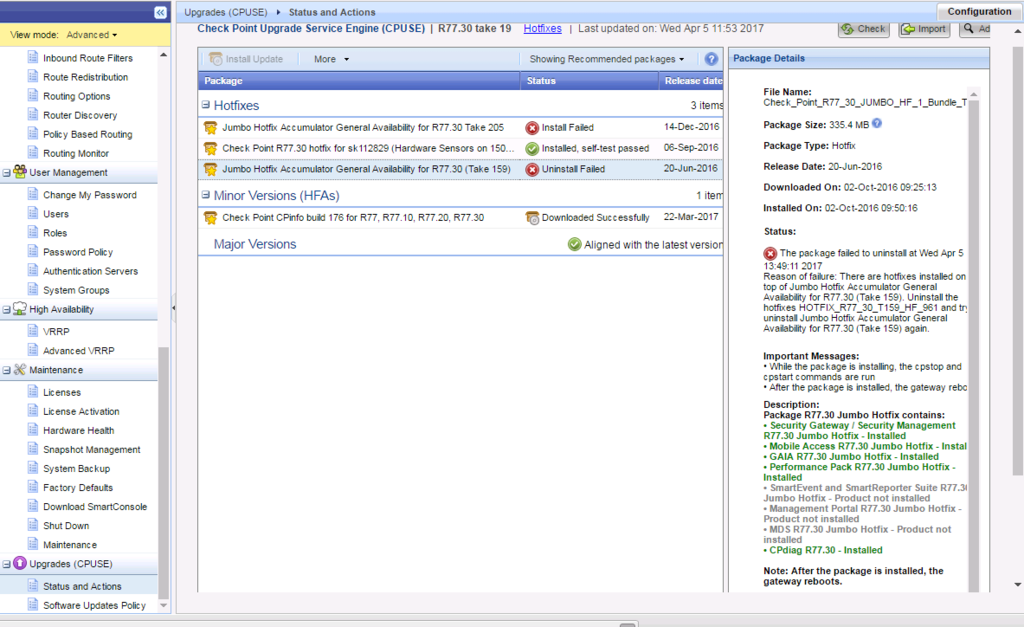Open Authentication Servers page
1024x627 pixels.
coord(90,270)
